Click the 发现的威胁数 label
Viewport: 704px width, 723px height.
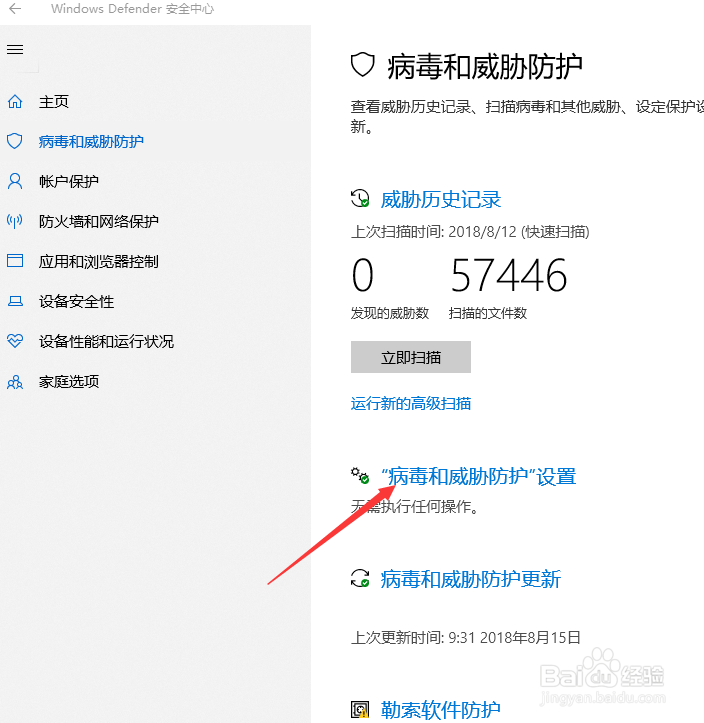[x=390, y=314]
